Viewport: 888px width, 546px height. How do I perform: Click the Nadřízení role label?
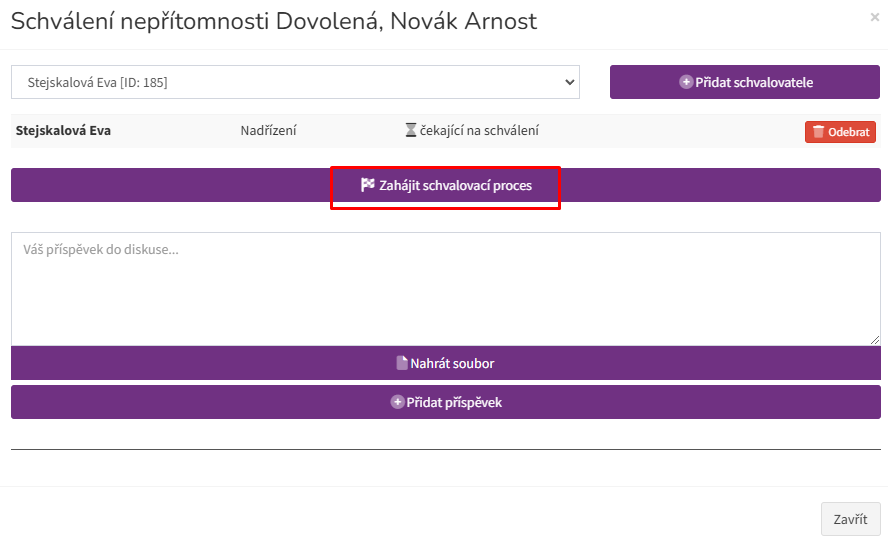click(x=268, y=130)
